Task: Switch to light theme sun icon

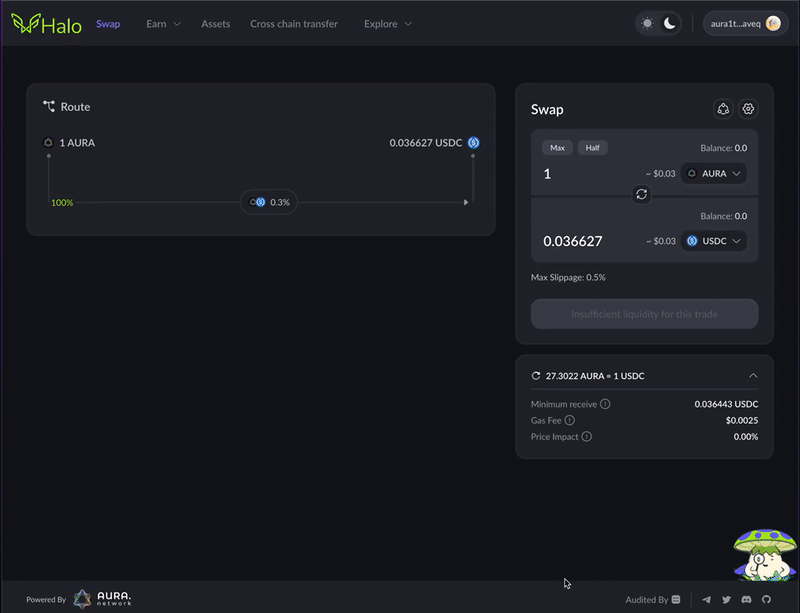Action: point(647,23)
